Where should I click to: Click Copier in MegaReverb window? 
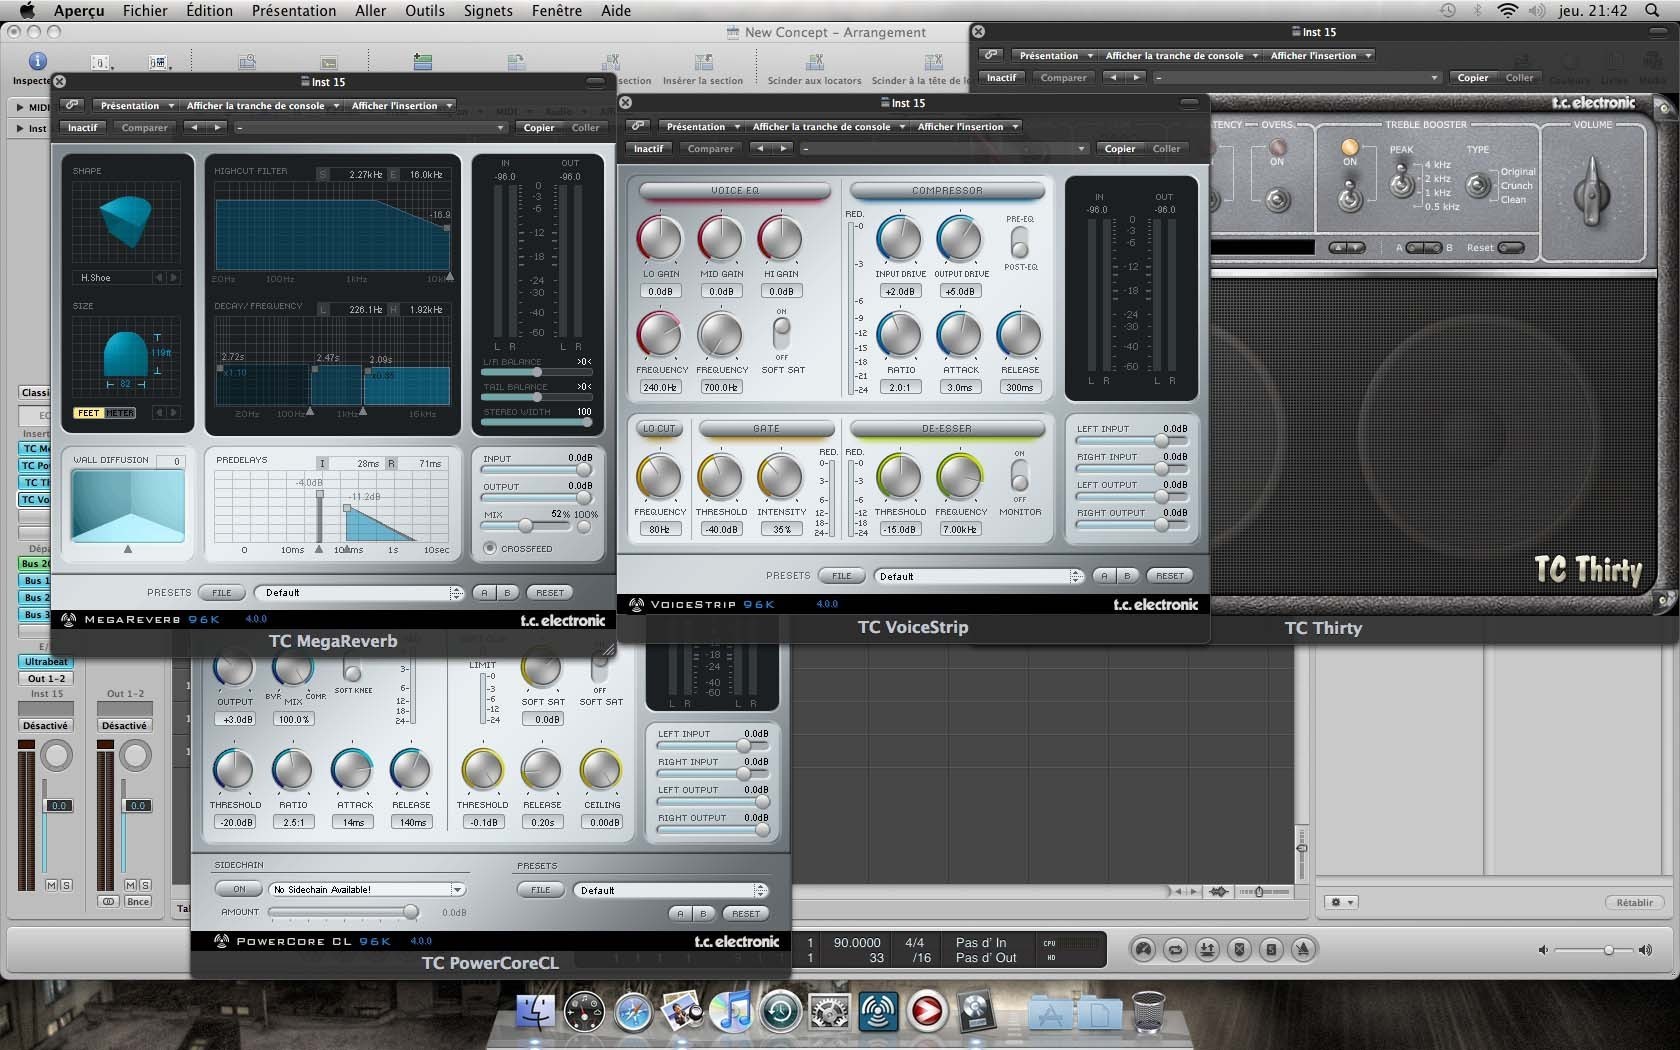(539, 127)
